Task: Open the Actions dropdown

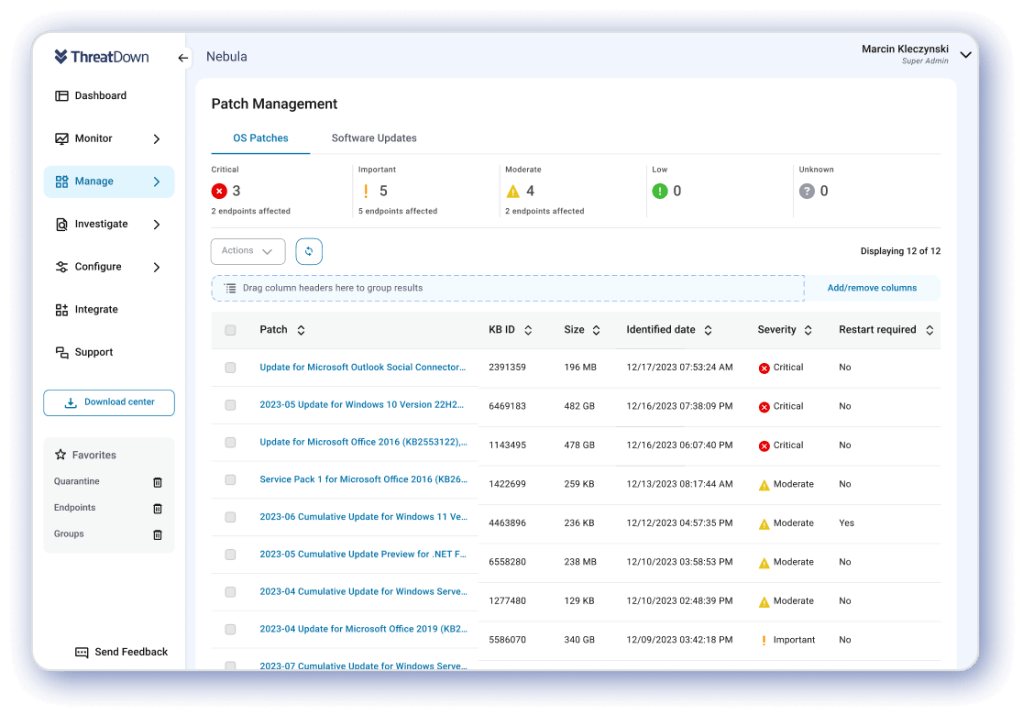Action: coord(248,251)
